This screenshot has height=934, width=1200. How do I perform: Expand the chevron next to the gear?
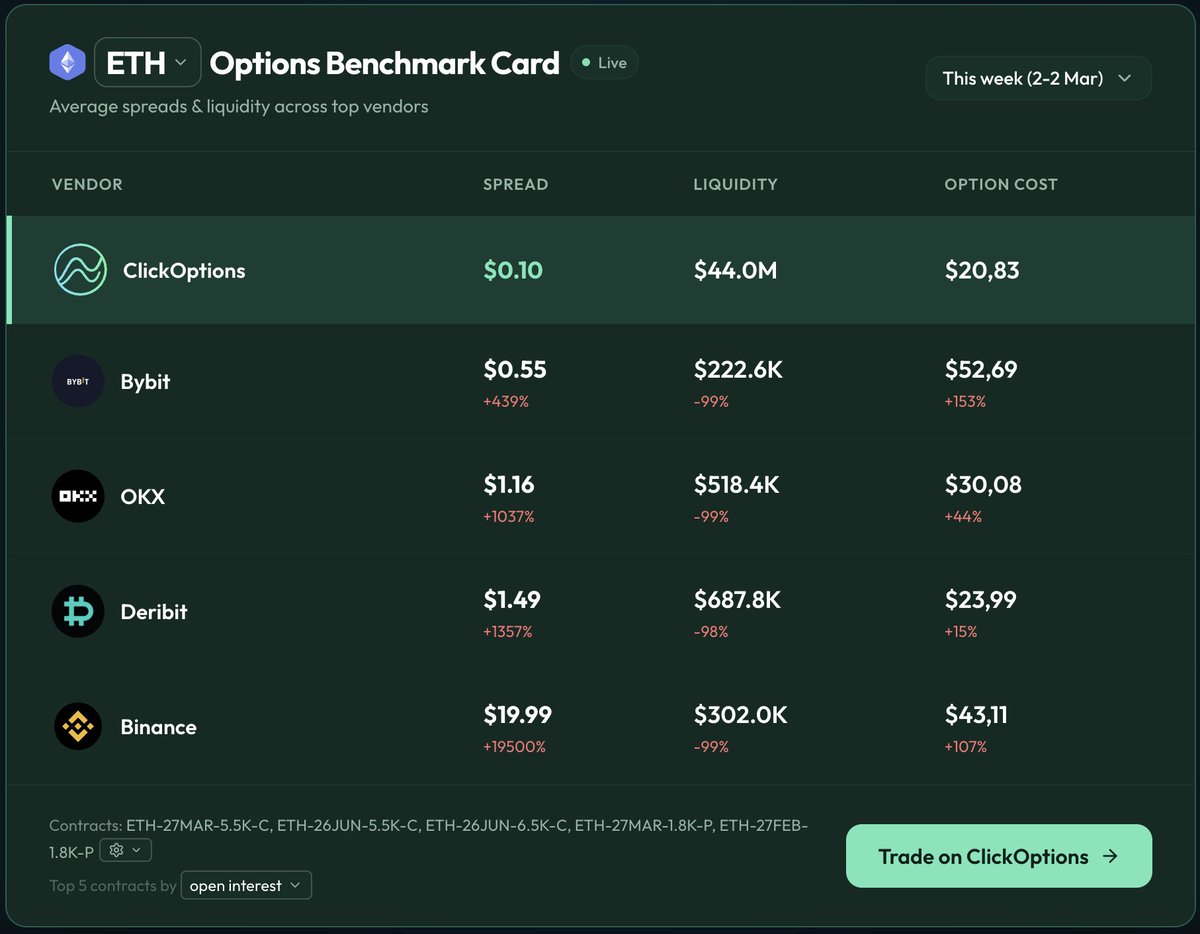[136, 849]
